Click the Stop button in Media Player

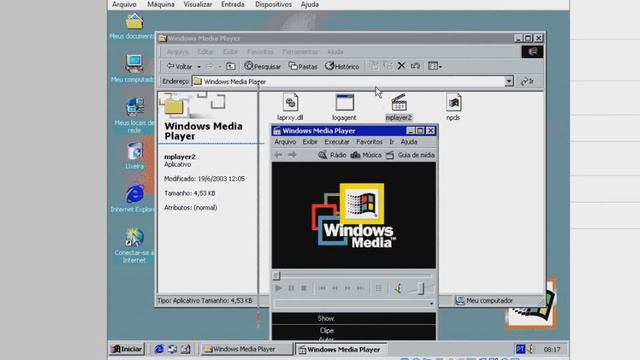pyautogui.click(x=304, y=288)
